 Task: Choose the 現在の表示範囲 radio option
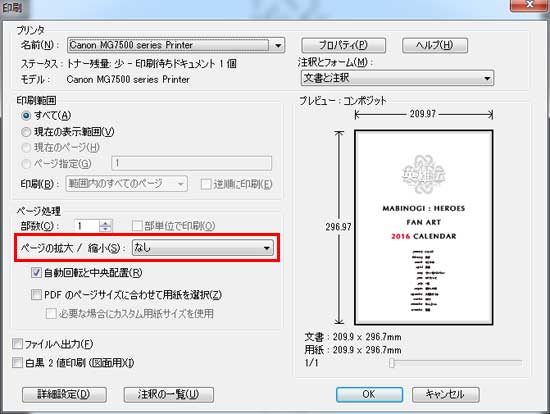pyautogui.click(x=26, y=132)
